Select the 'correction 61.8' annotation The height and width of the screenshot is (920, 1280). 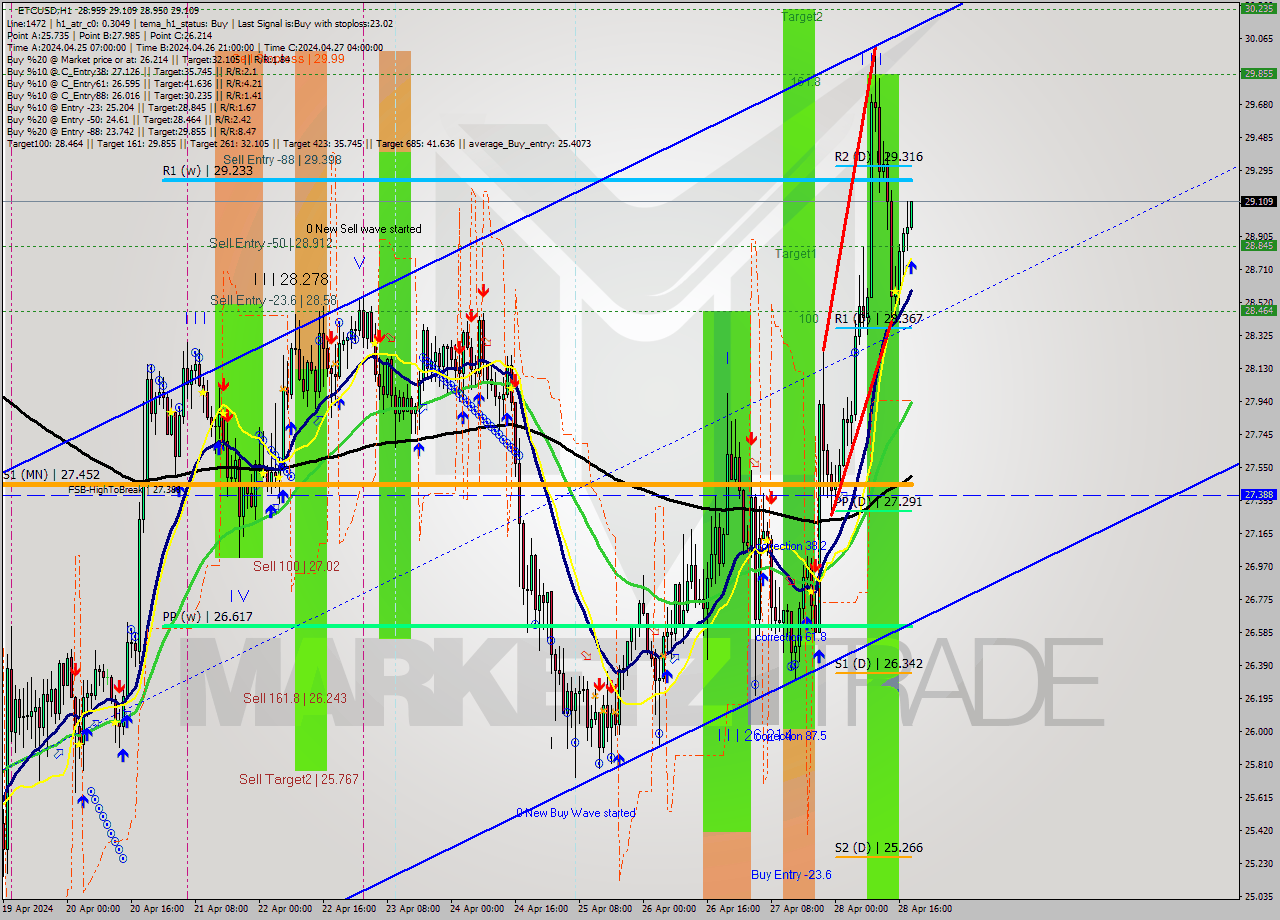(791, 637)
